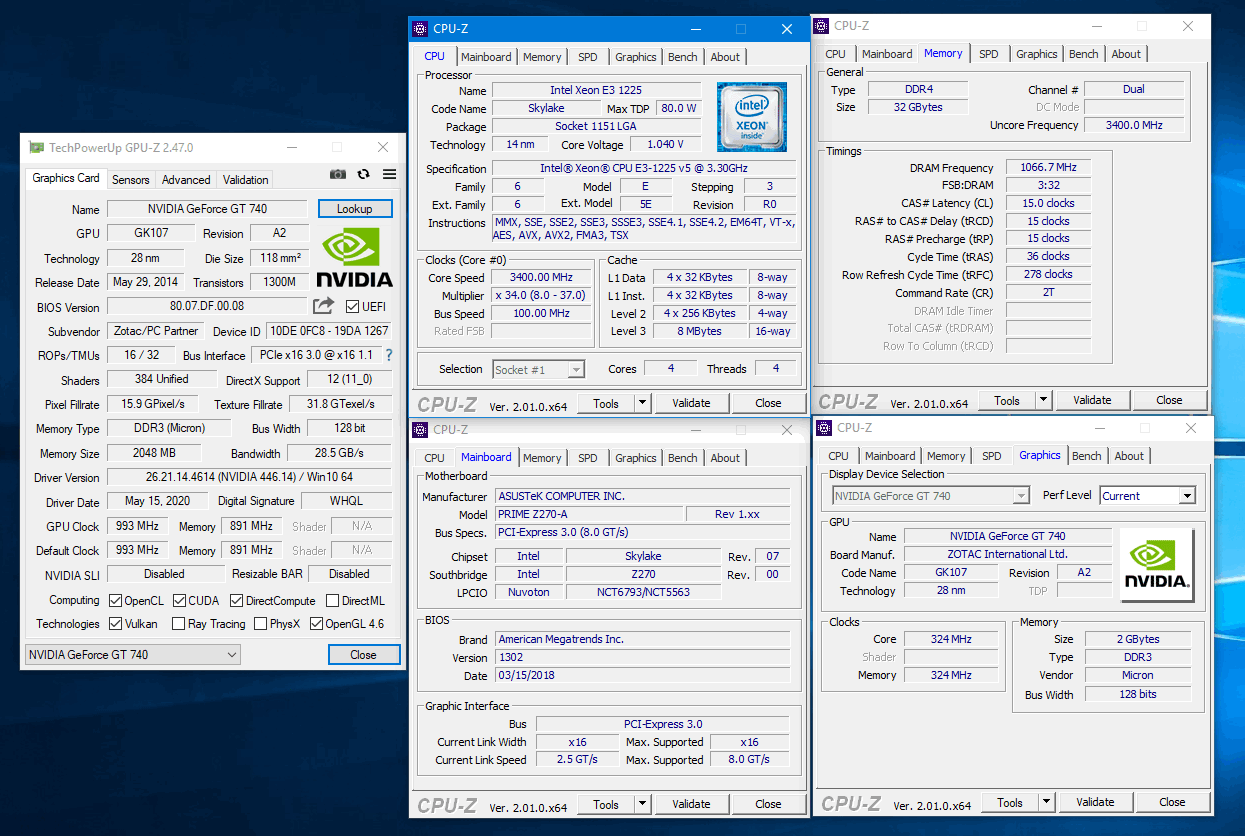Expand Tools arrow in CPU-Z window showing Timings
Image resolution: width=1245 pixels, height=836 pixels.
point(1043,400)
